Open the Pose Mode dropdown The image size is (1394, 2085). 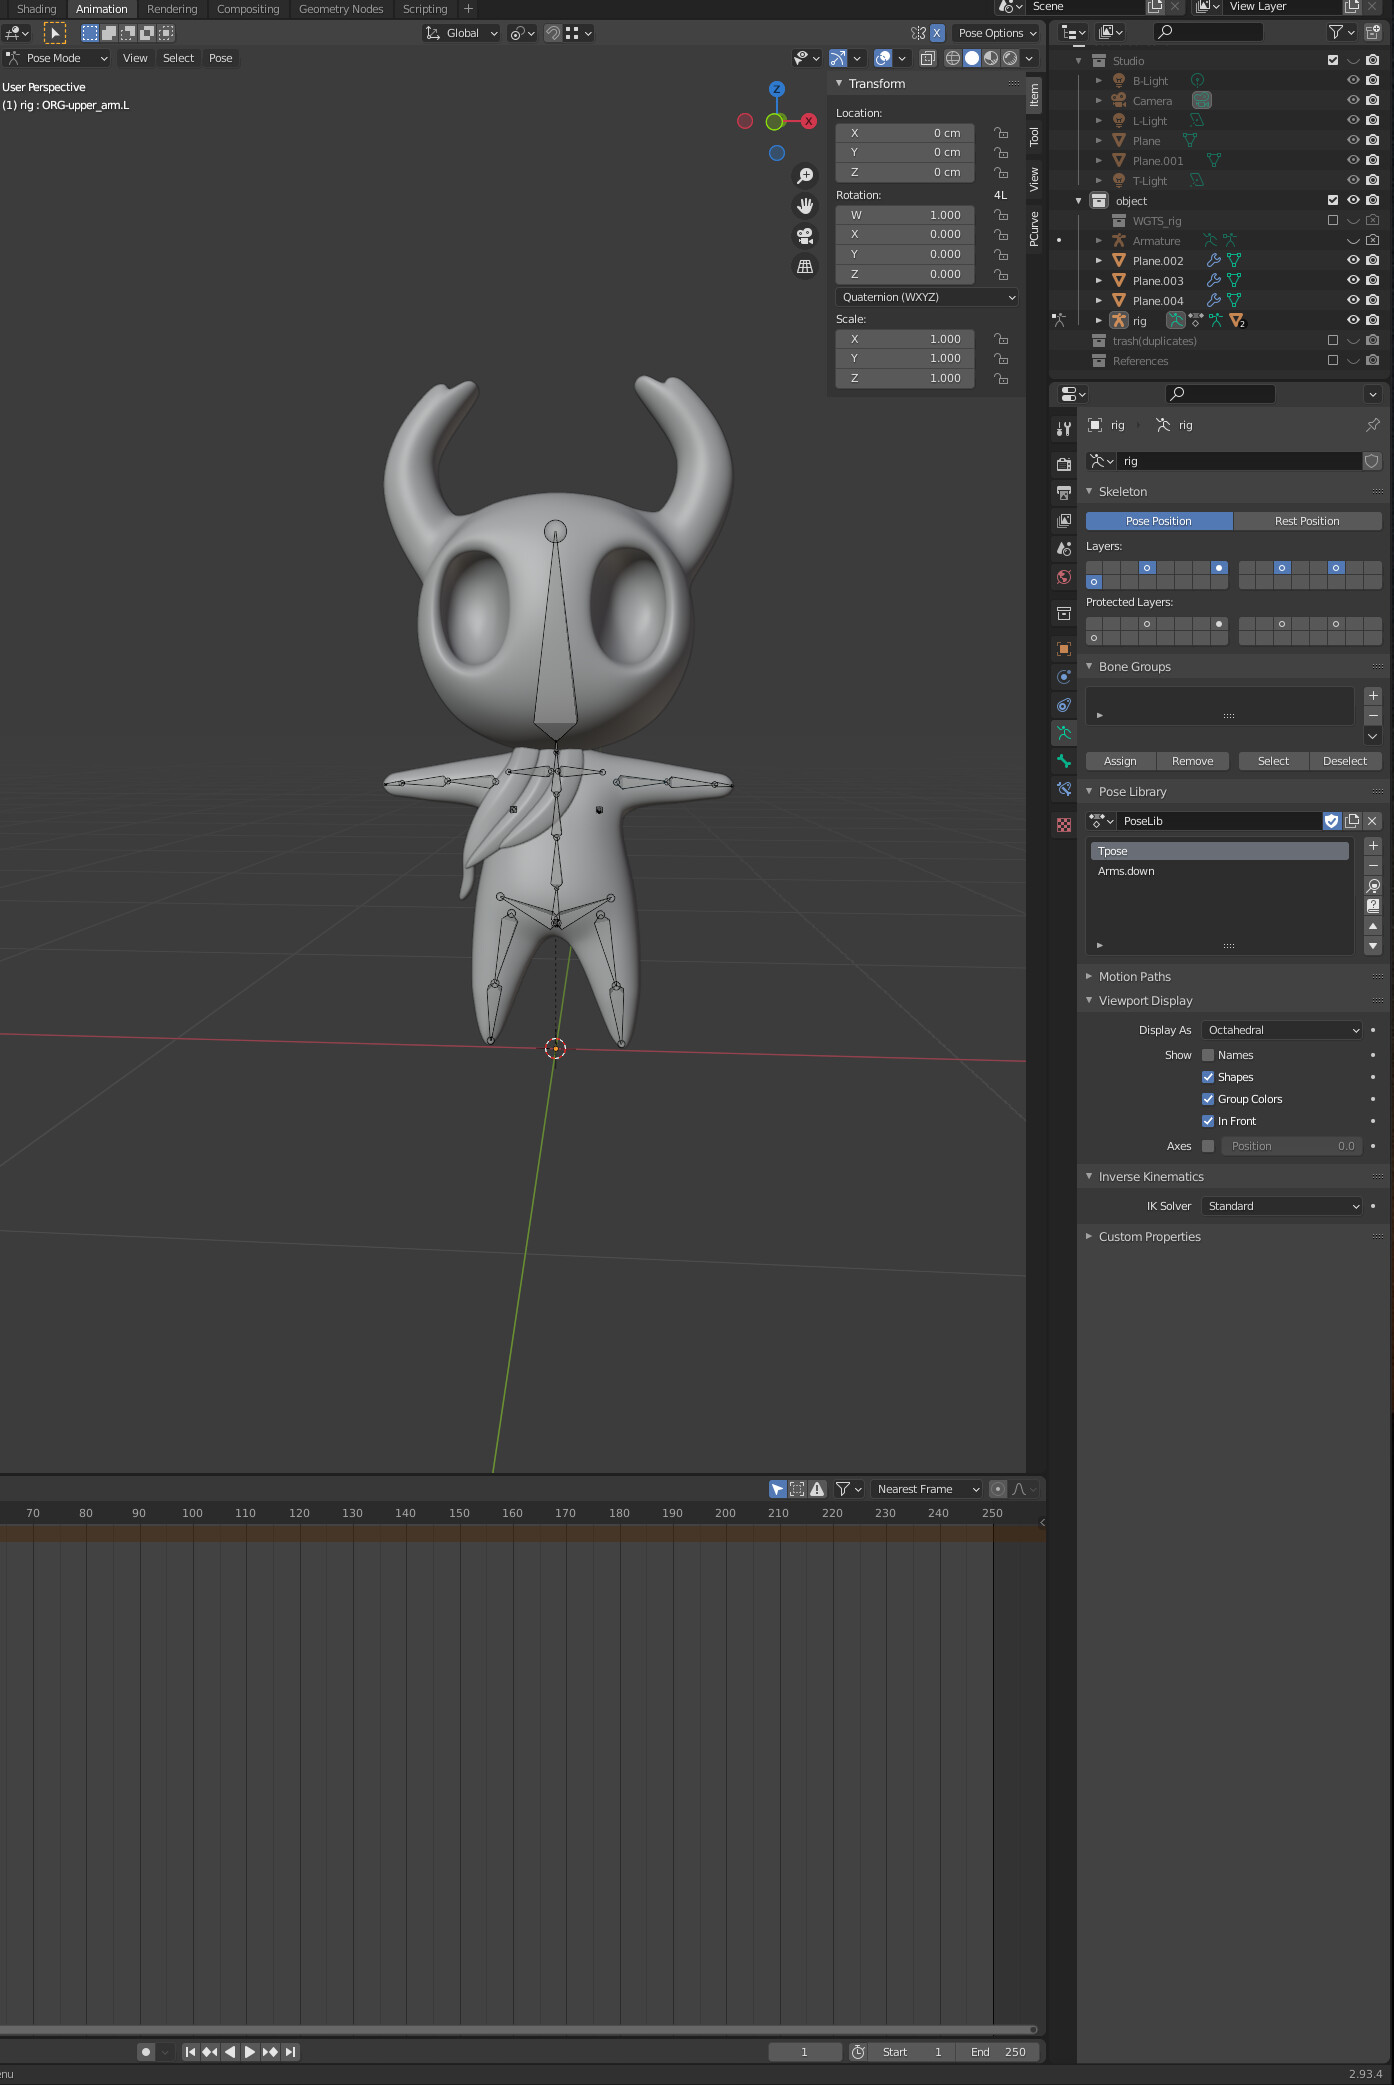(57, 59)
